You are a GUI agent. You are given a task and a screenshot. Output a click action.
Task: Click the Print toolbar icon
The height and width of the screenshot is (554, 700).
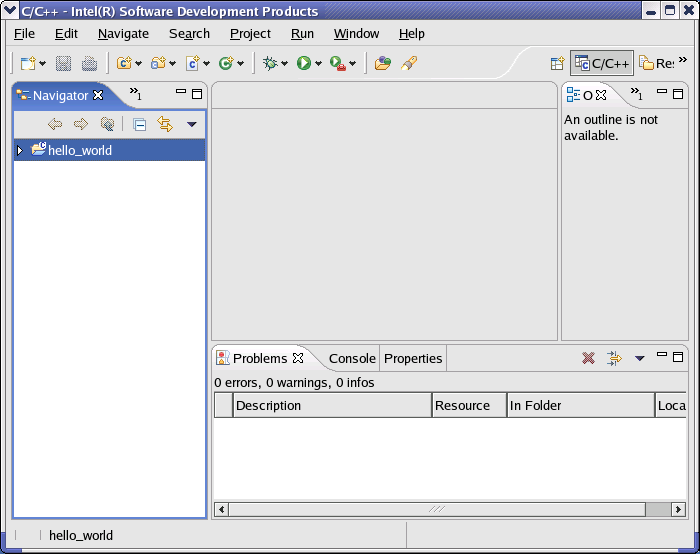pos(89,63)
